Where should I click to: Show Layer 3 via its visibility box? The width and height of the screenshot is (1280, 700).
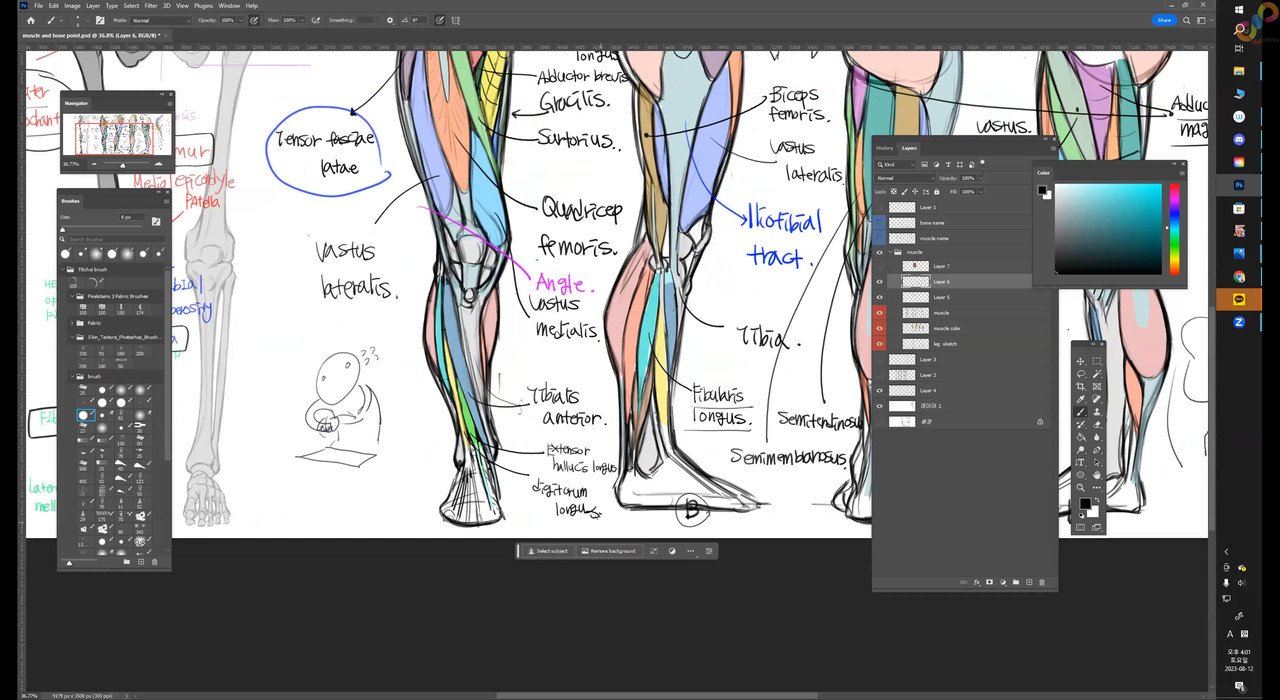pyautogui.click(x=880, y=359)
